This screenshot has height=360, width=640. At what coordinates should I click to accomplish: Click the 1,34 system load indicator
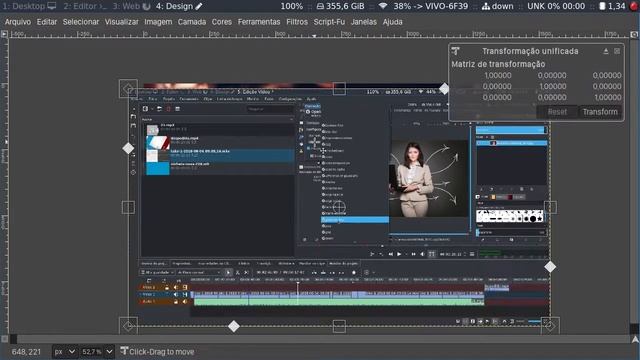pyautogui.click(x=612, y=6)
